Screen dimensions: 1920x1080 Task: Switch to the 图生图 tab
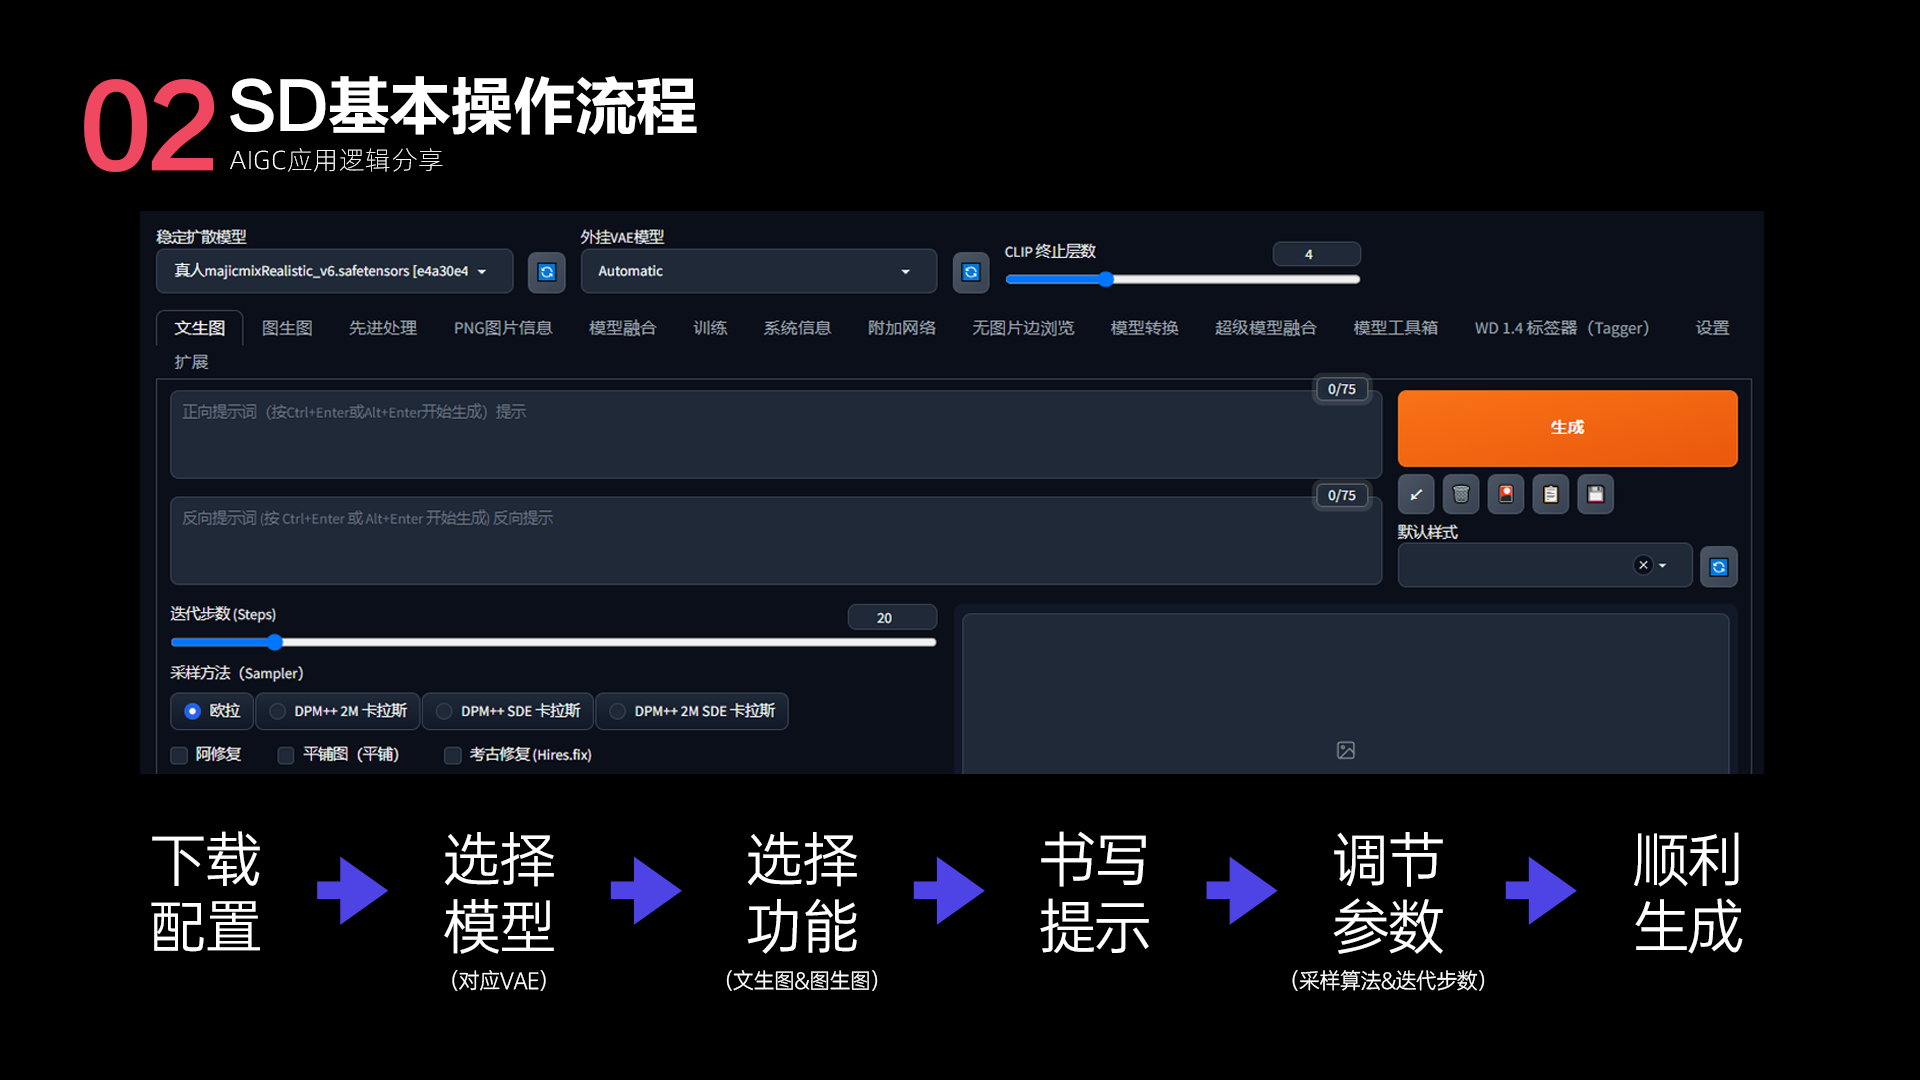[287, 328]
